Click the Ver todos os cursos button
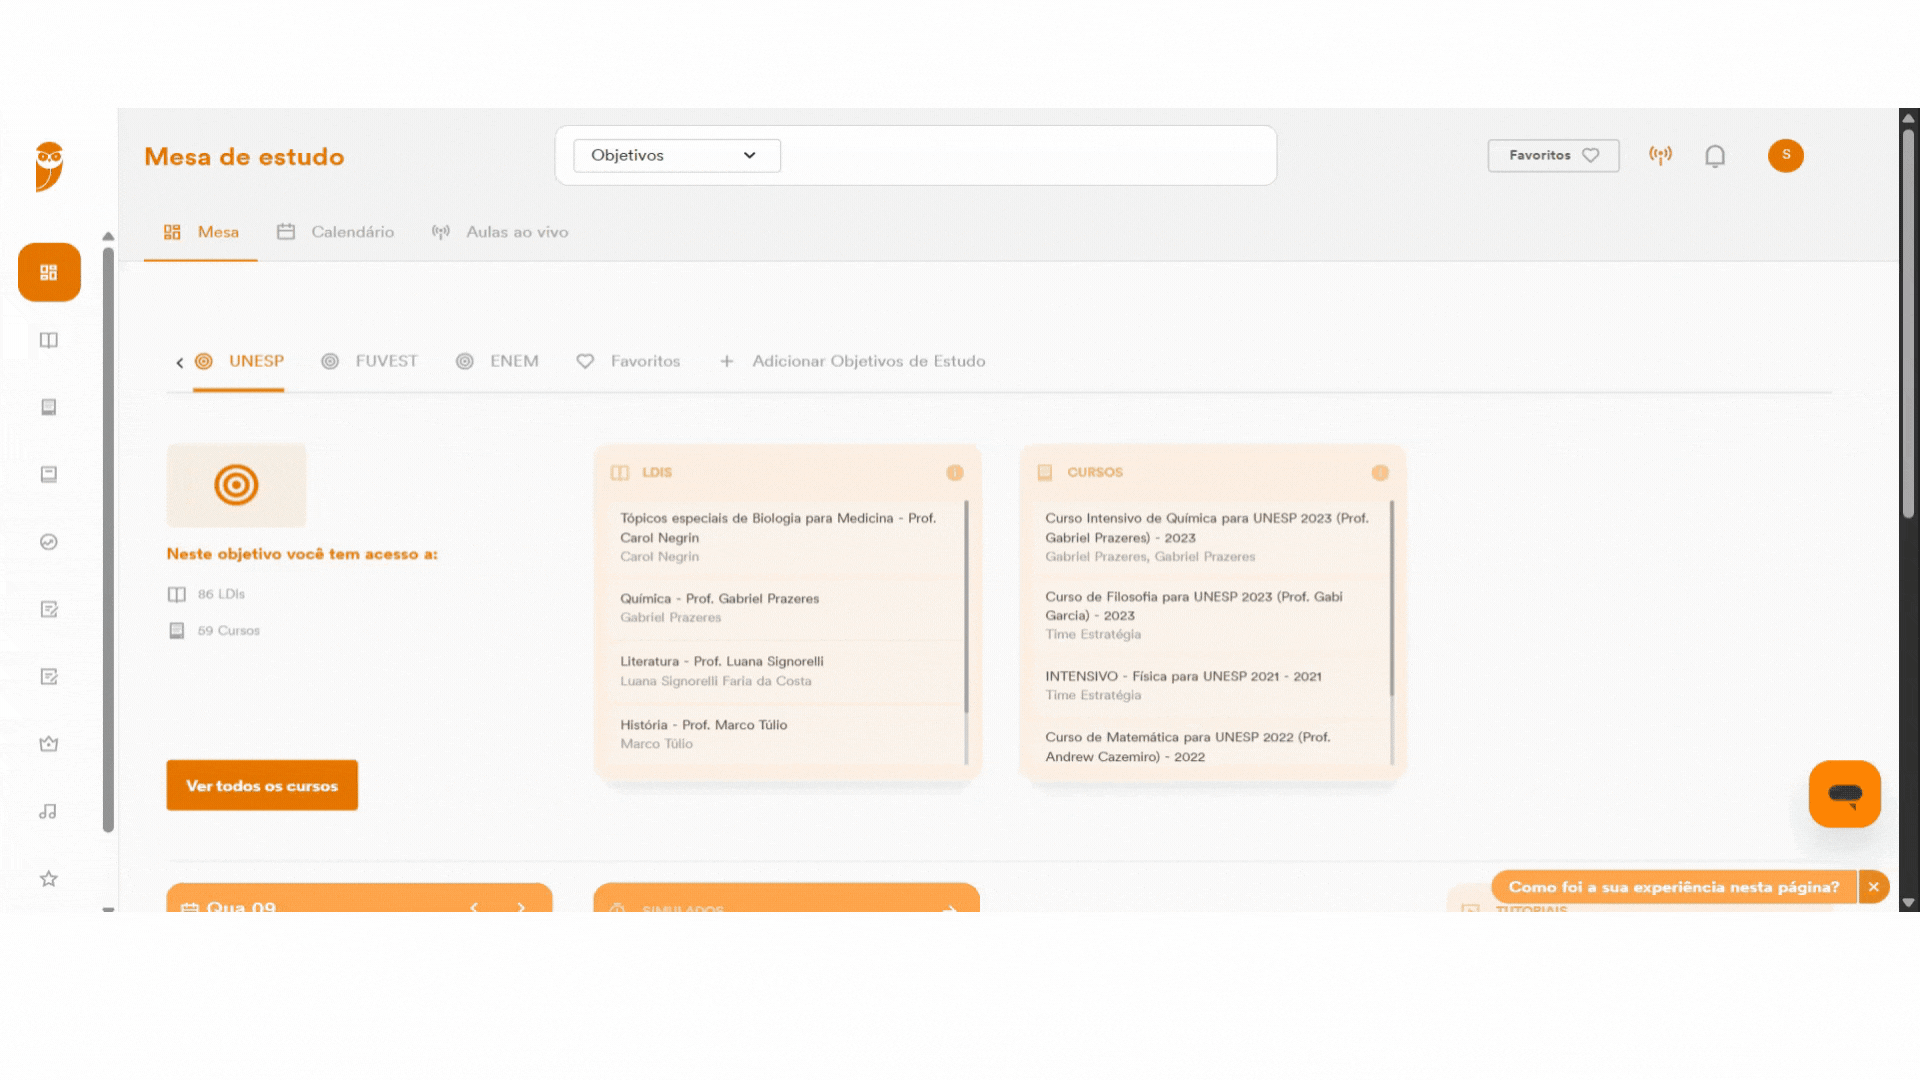1920x1080 pixels. pyautogui.click(x=262, y=785)
